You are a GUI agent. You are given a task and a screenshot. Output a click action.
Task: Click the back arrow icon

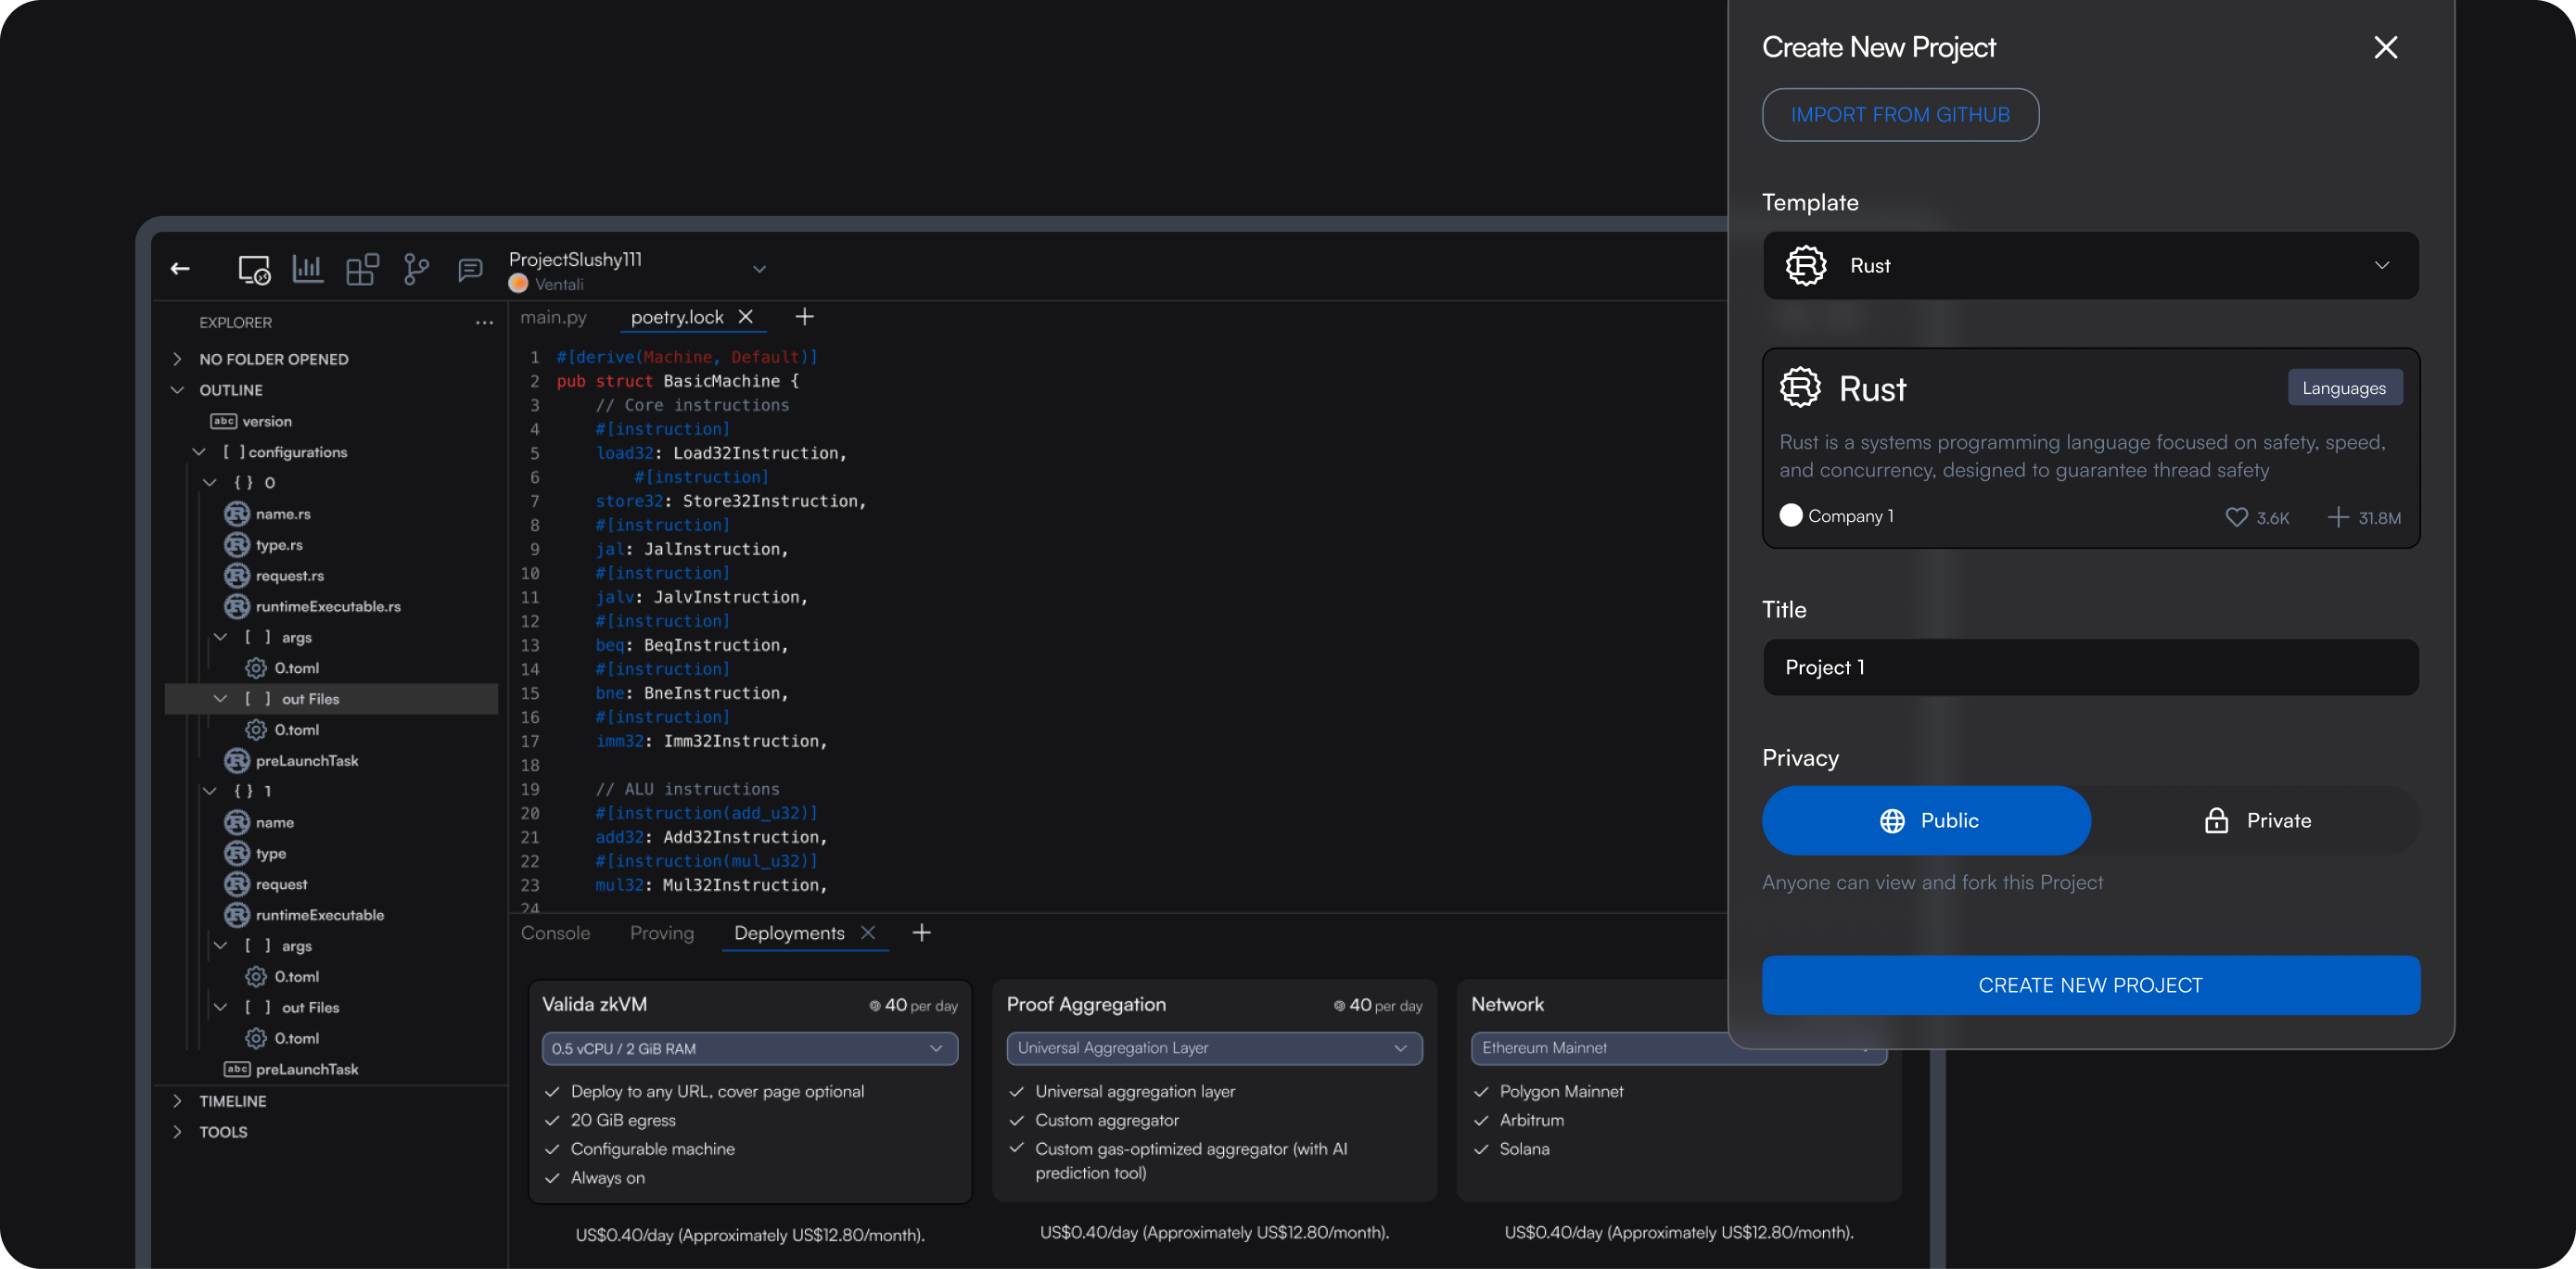point(180,268)
